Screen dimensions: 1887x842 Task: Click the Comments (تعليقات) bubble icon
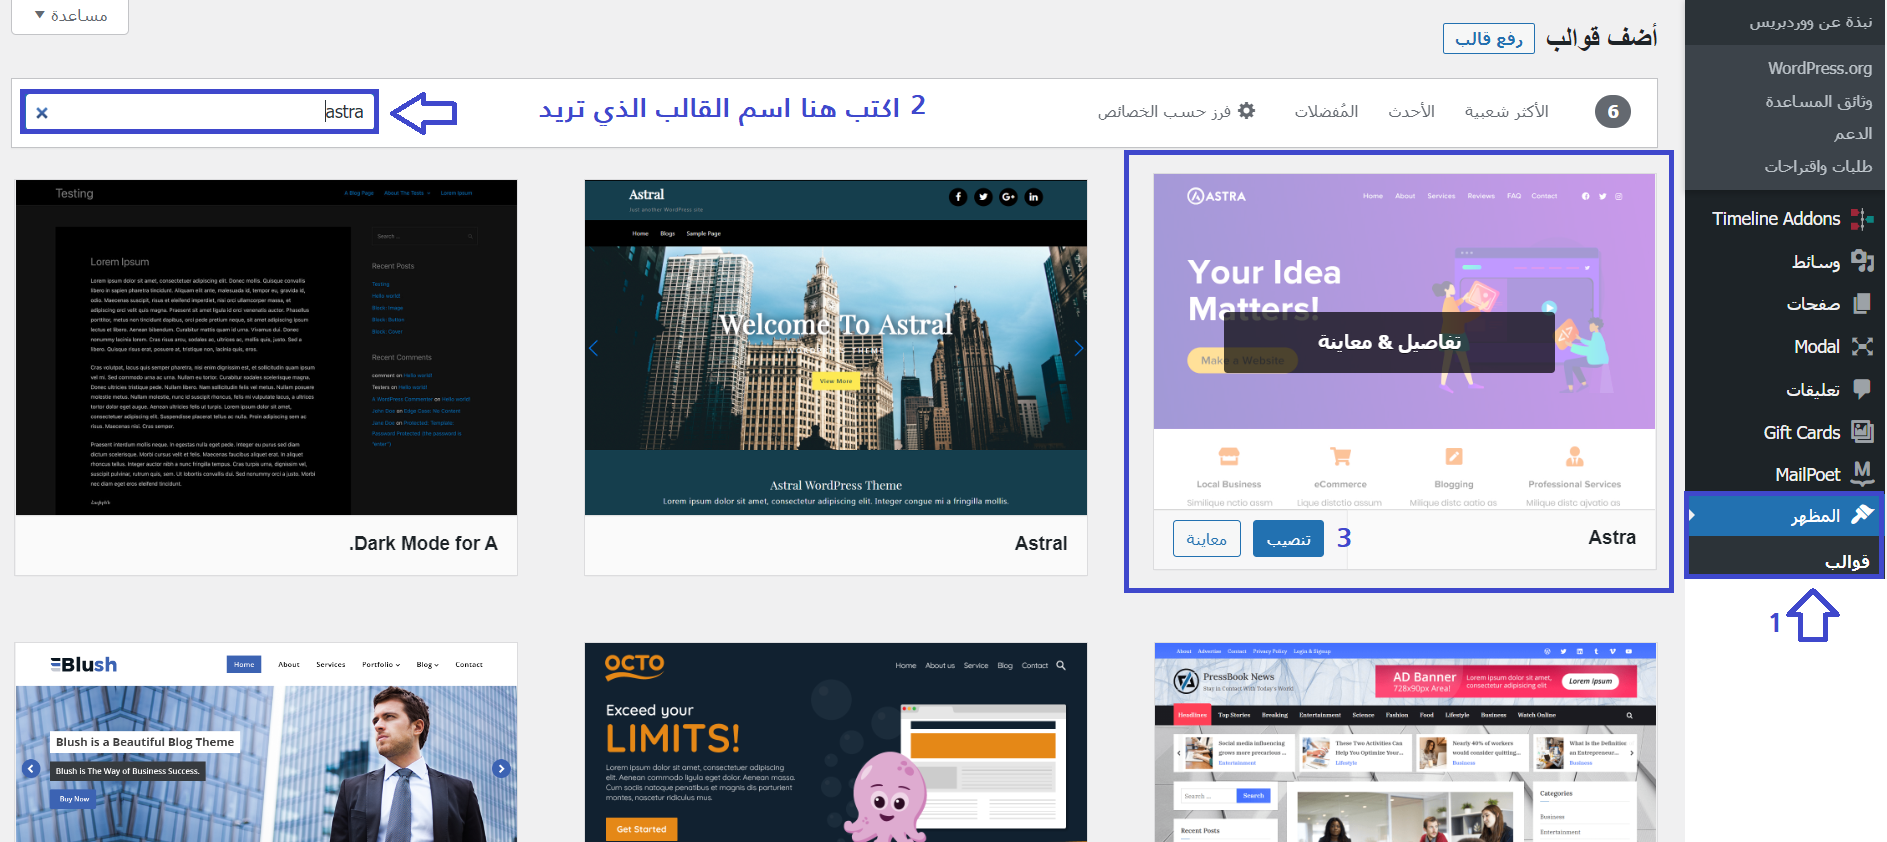click(1862, 389)
